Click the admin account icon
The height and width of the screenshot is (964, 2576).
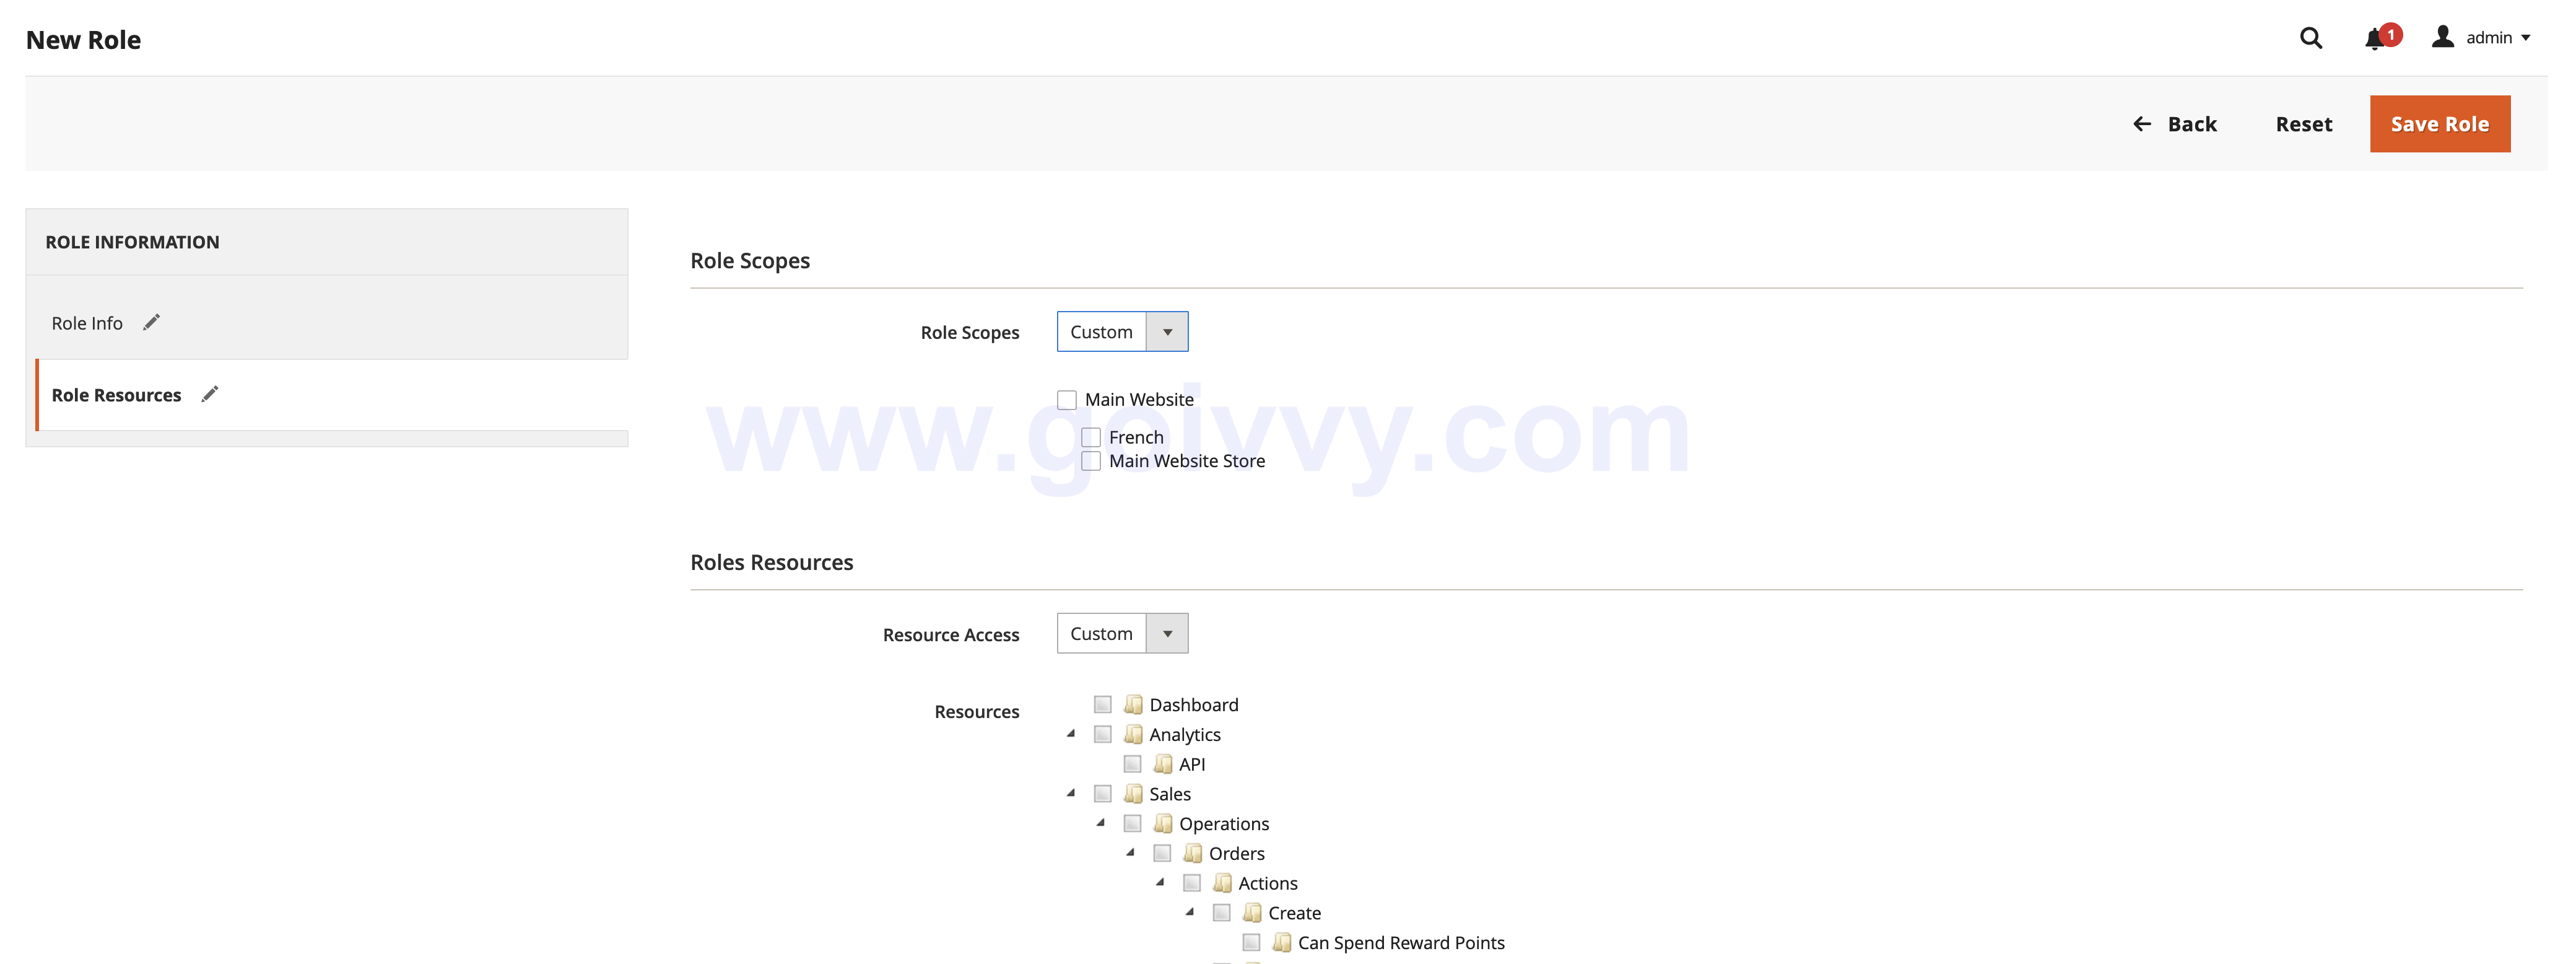2443,37
